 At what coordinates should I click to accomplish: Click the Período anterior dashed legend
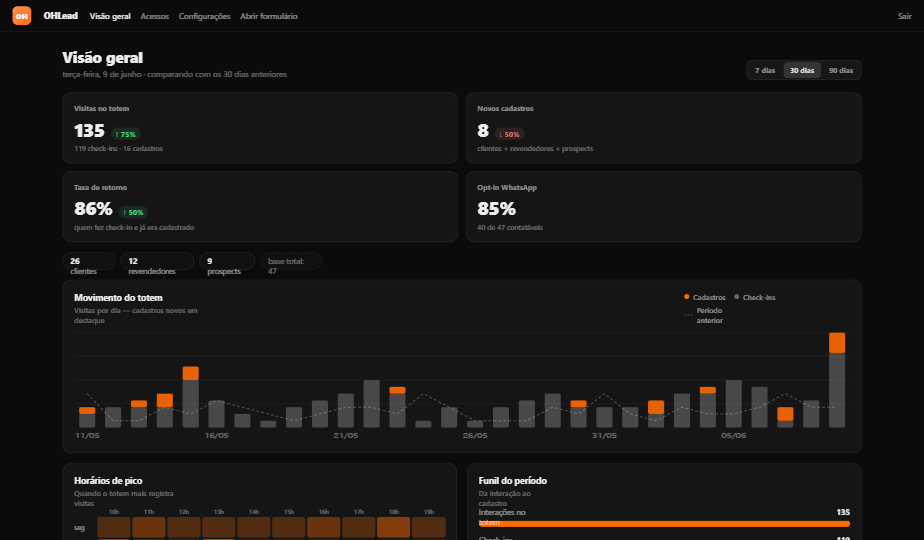704,315
